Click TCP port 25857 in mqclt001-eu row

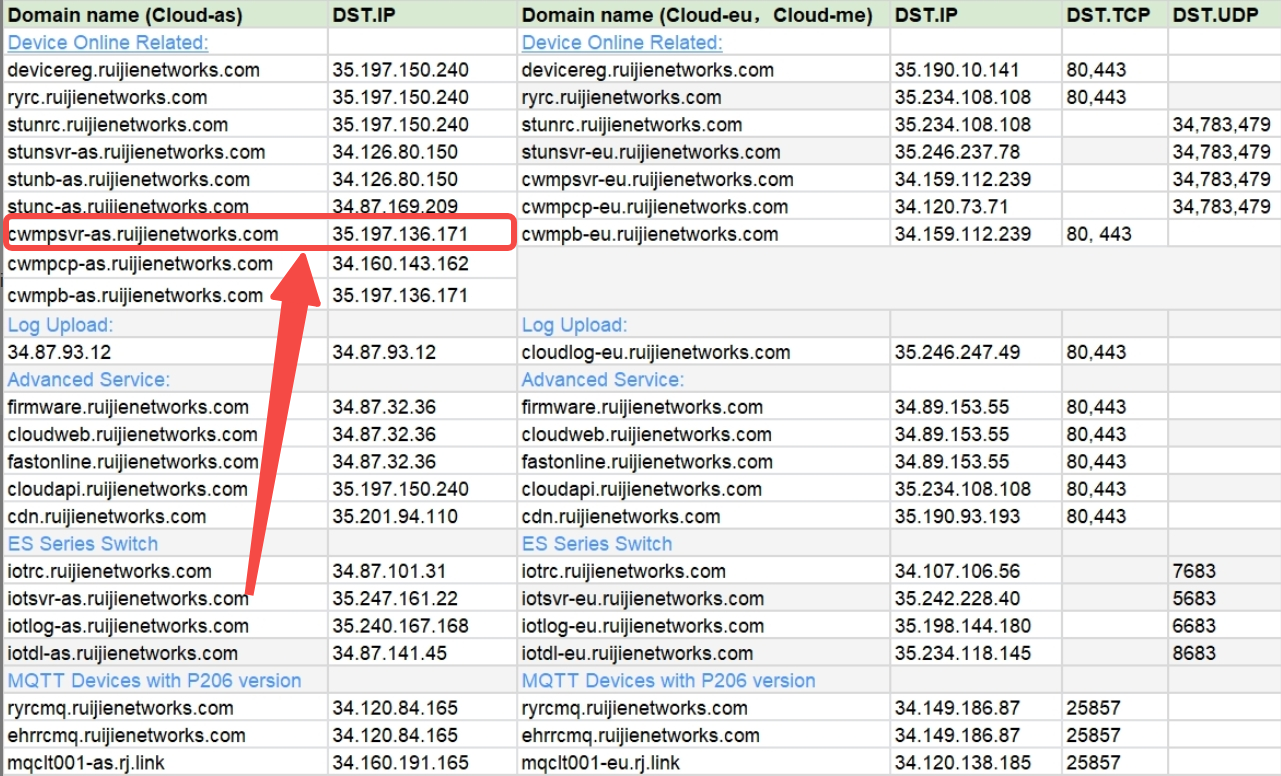(x=1115, y=763)
